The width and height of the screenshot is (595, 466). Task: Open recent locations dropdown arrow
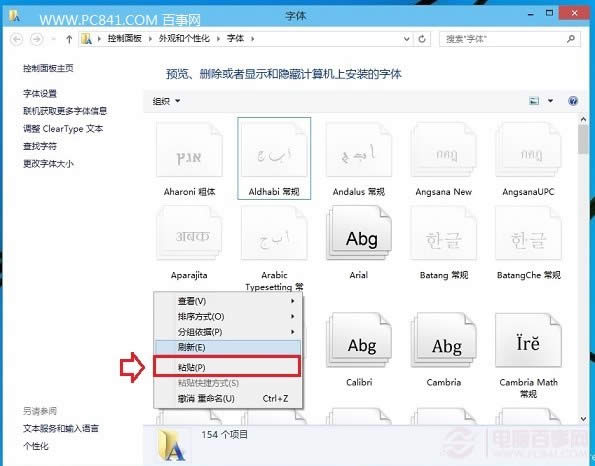(x=53, y=39)
